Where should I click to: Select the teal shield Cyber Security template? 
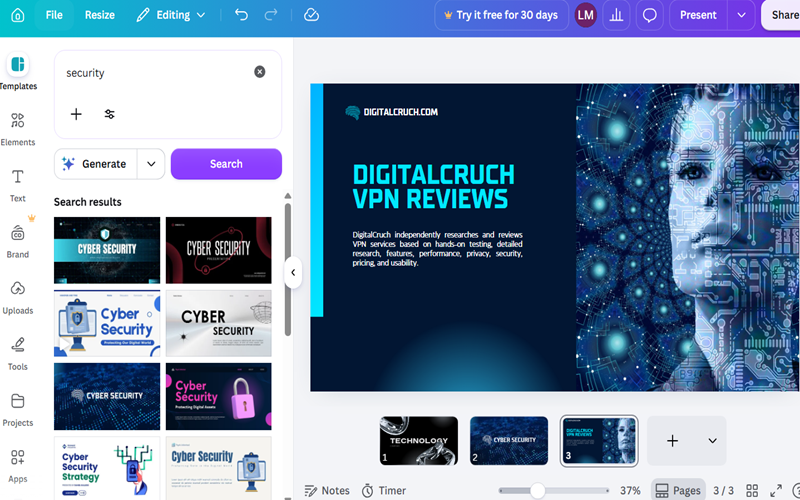click(x=107, y=250)
